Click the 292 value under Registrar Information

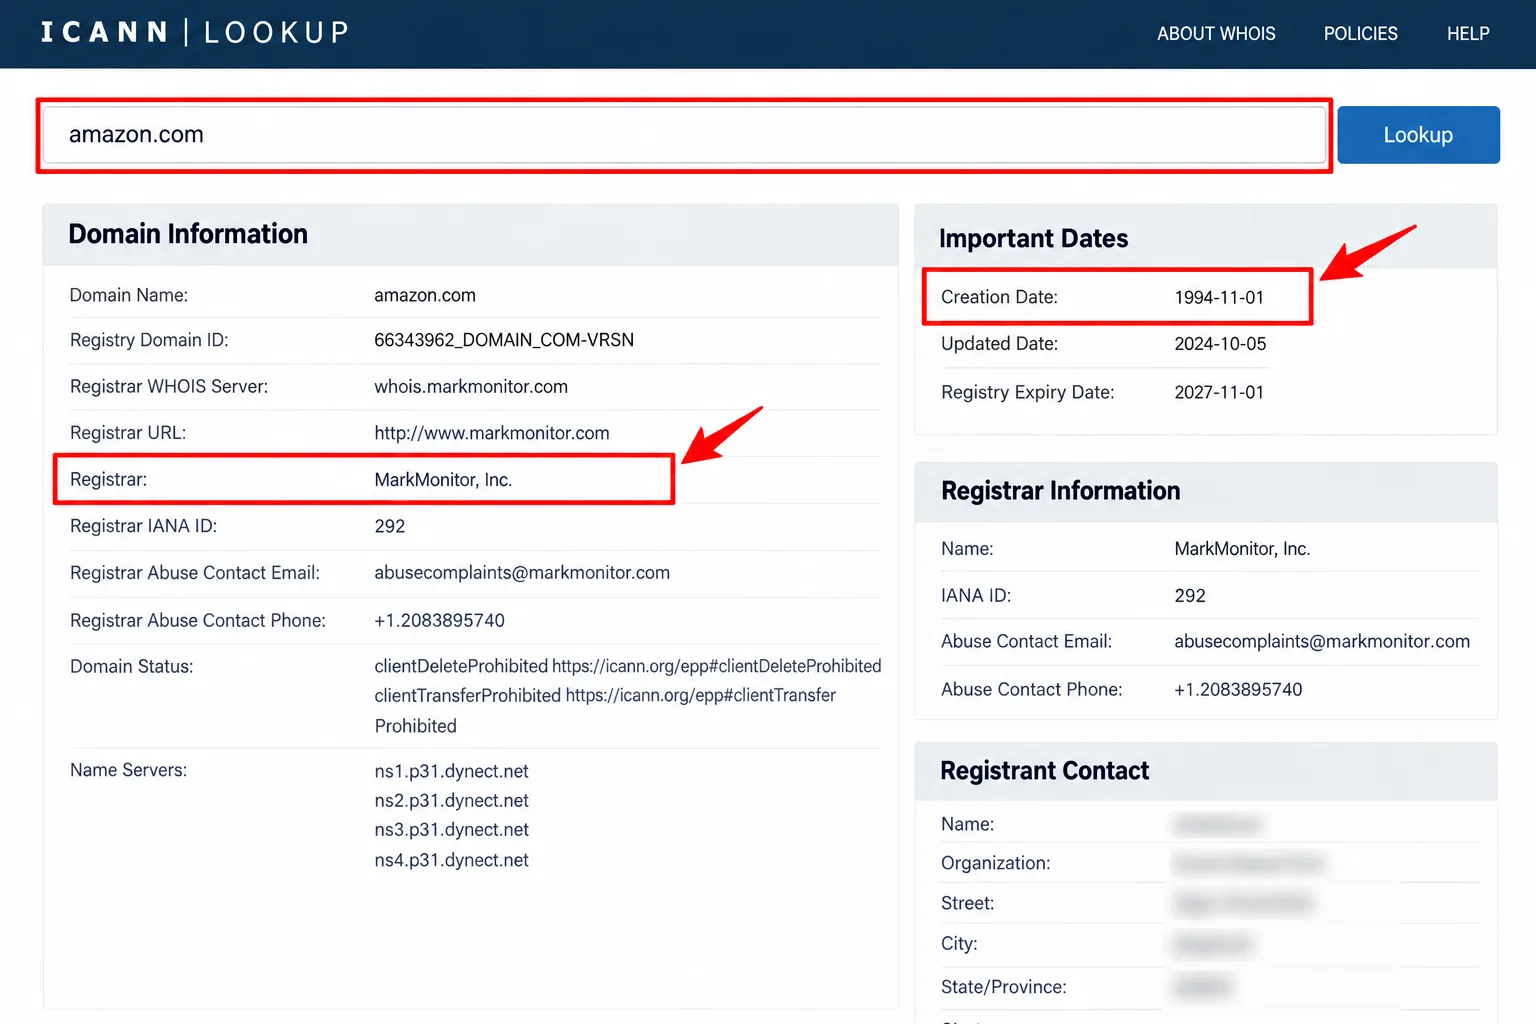pos(1190,596)
